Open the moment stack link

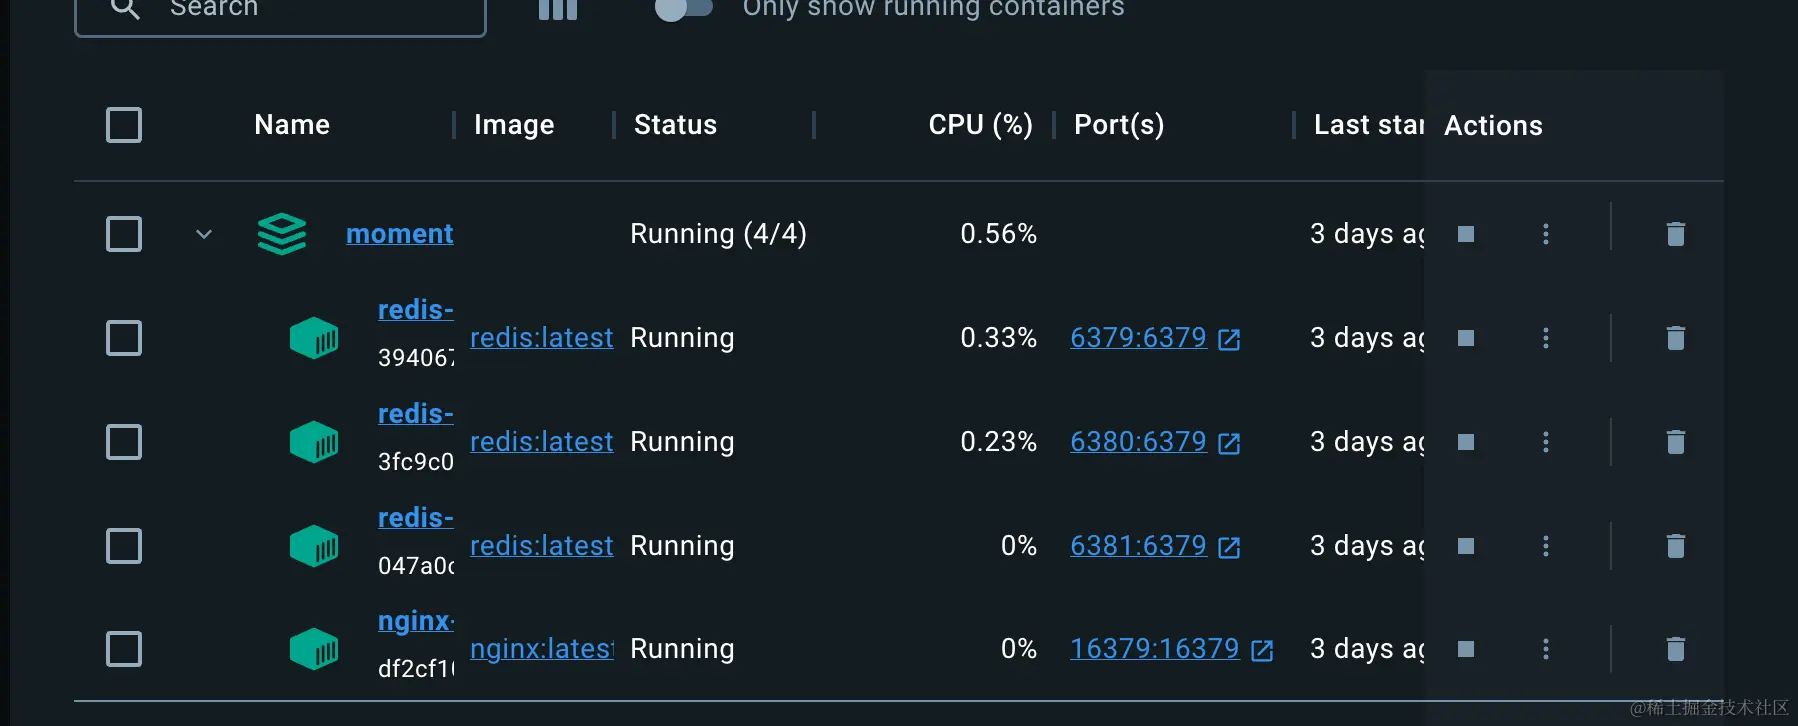point(400,234)
